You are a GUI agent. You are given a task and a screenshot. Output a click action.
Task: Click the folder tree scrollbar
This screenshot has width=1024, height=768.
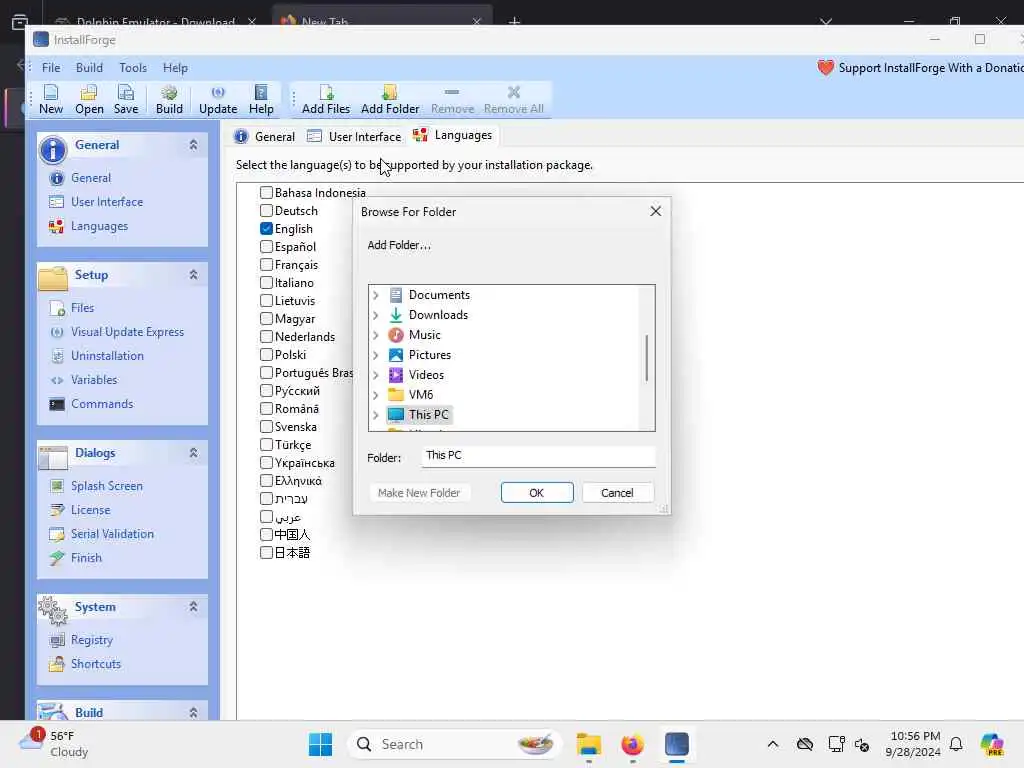(647, 358)
